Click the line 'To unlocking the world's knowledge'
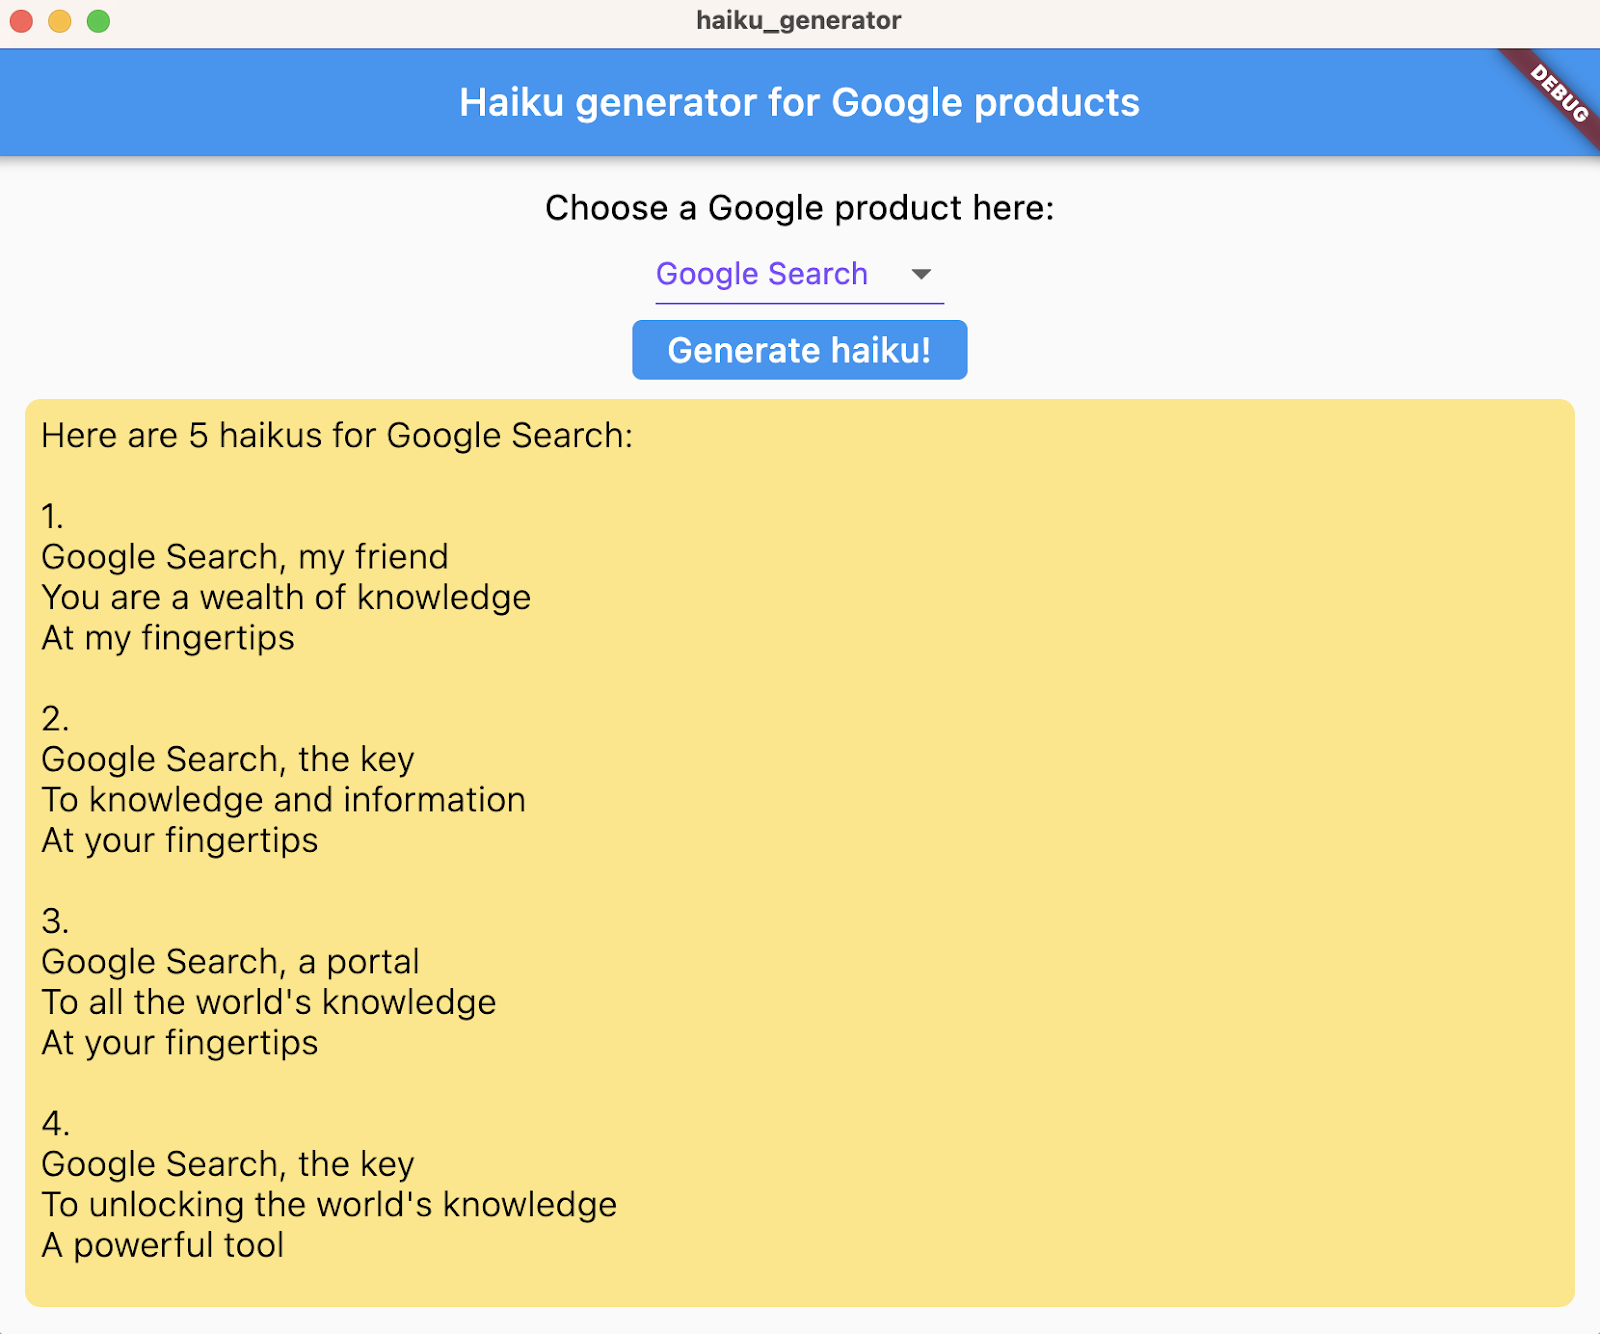Screen dimensions: 1600x1334 click(x=329, y=1205)
